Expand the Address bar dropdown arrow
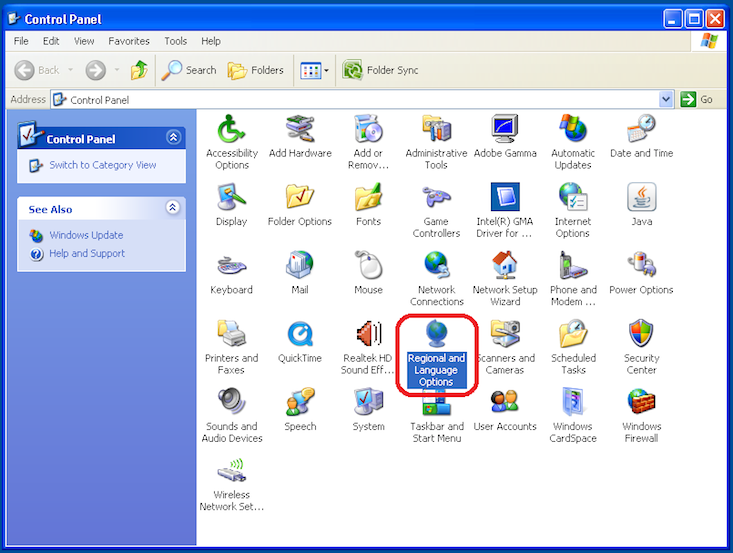Viewport: 733px width, 553px height. coord(667,99)
